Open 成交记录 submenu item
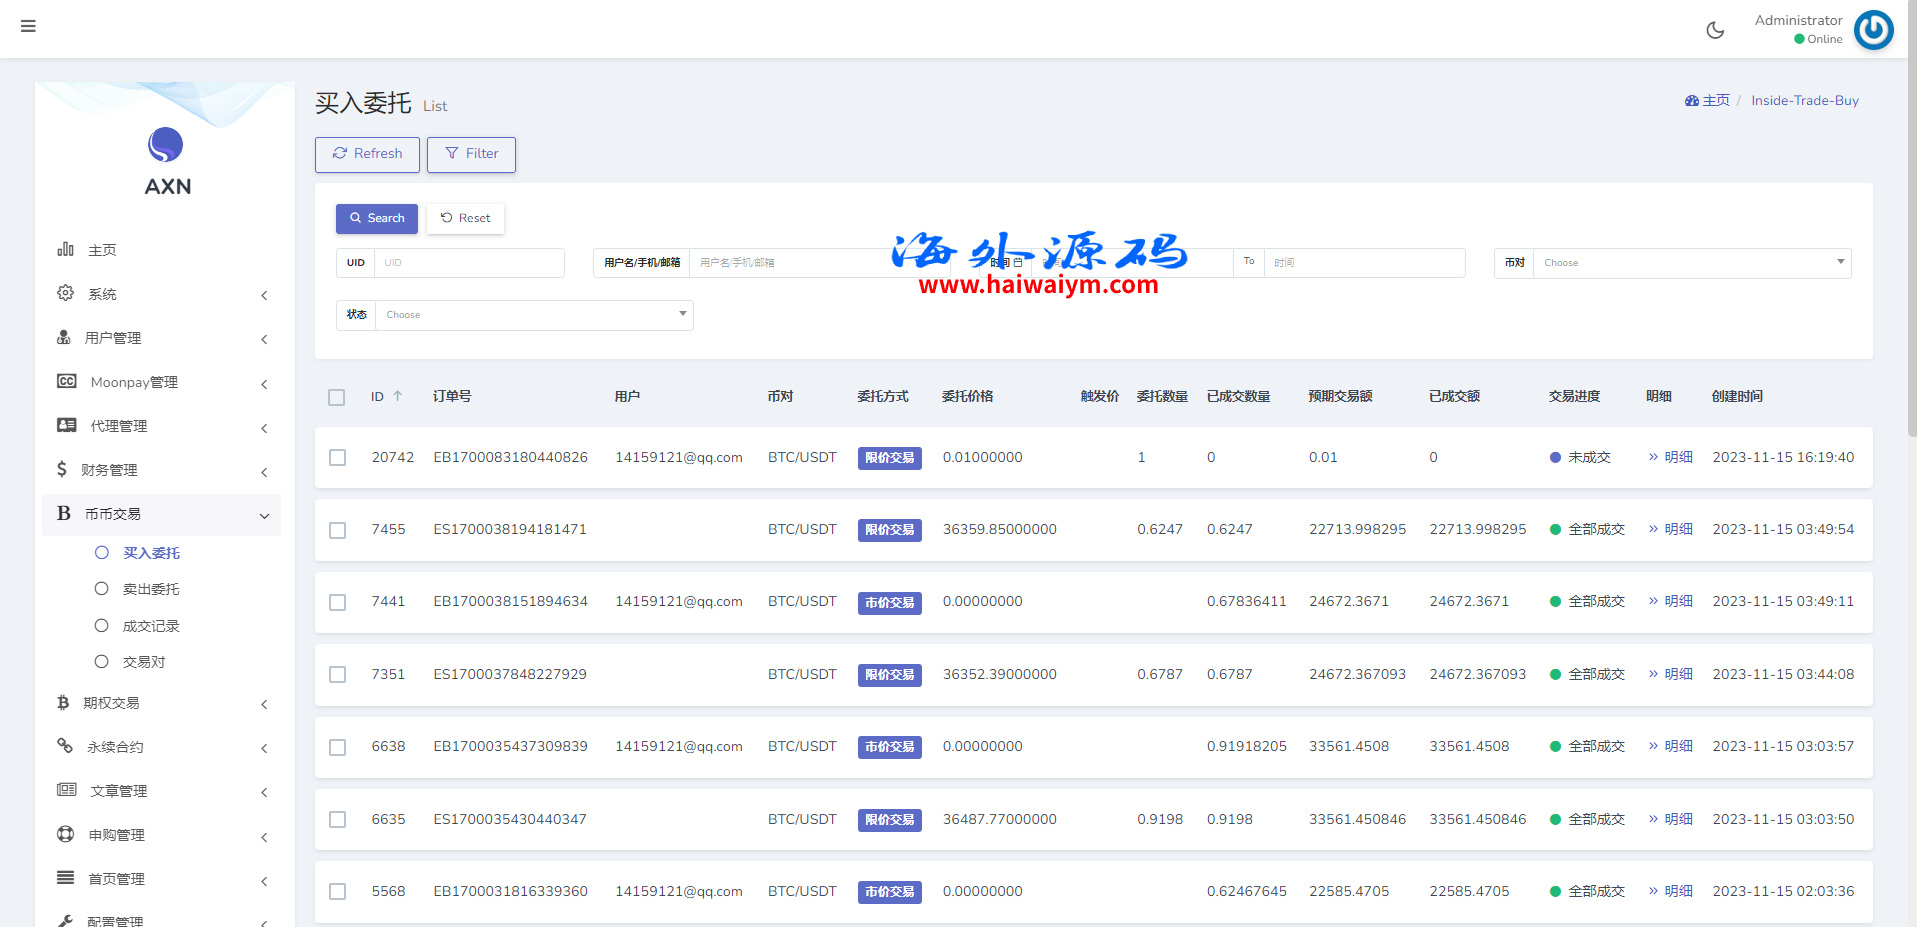 tap(150, 626)
